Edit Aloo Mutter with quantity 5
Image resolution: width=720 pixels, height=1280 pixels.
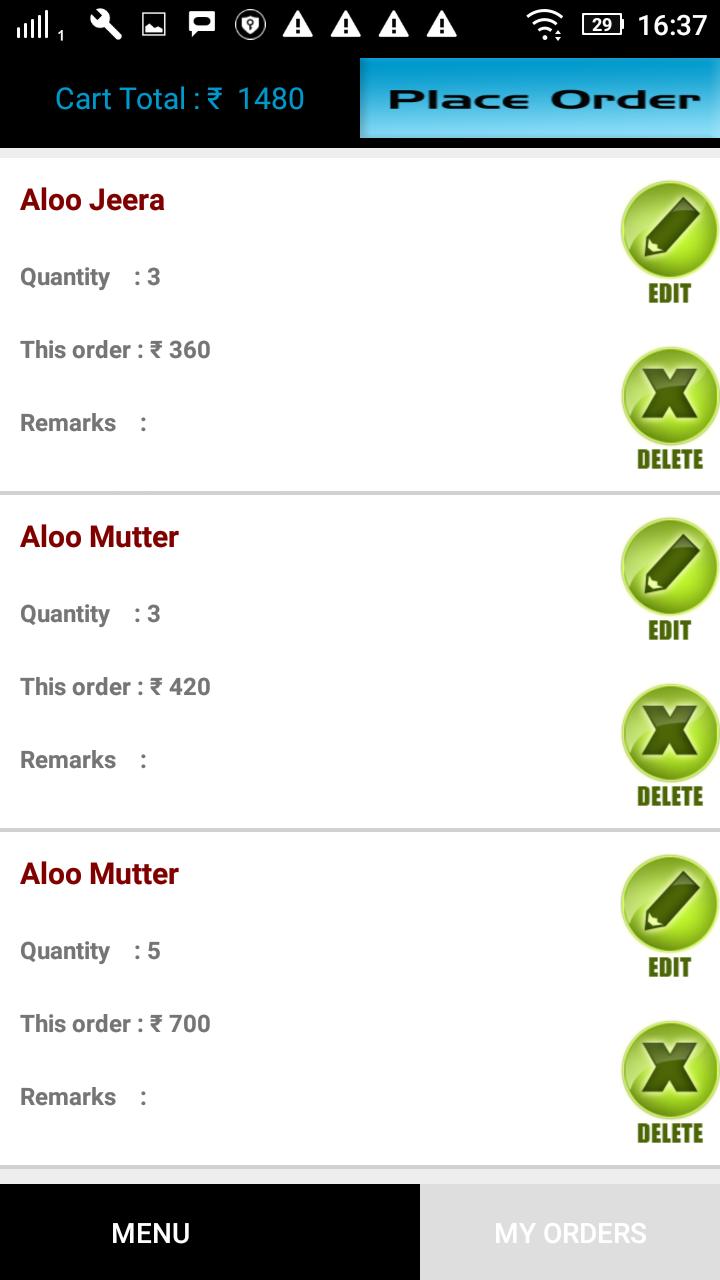point(669,916)
